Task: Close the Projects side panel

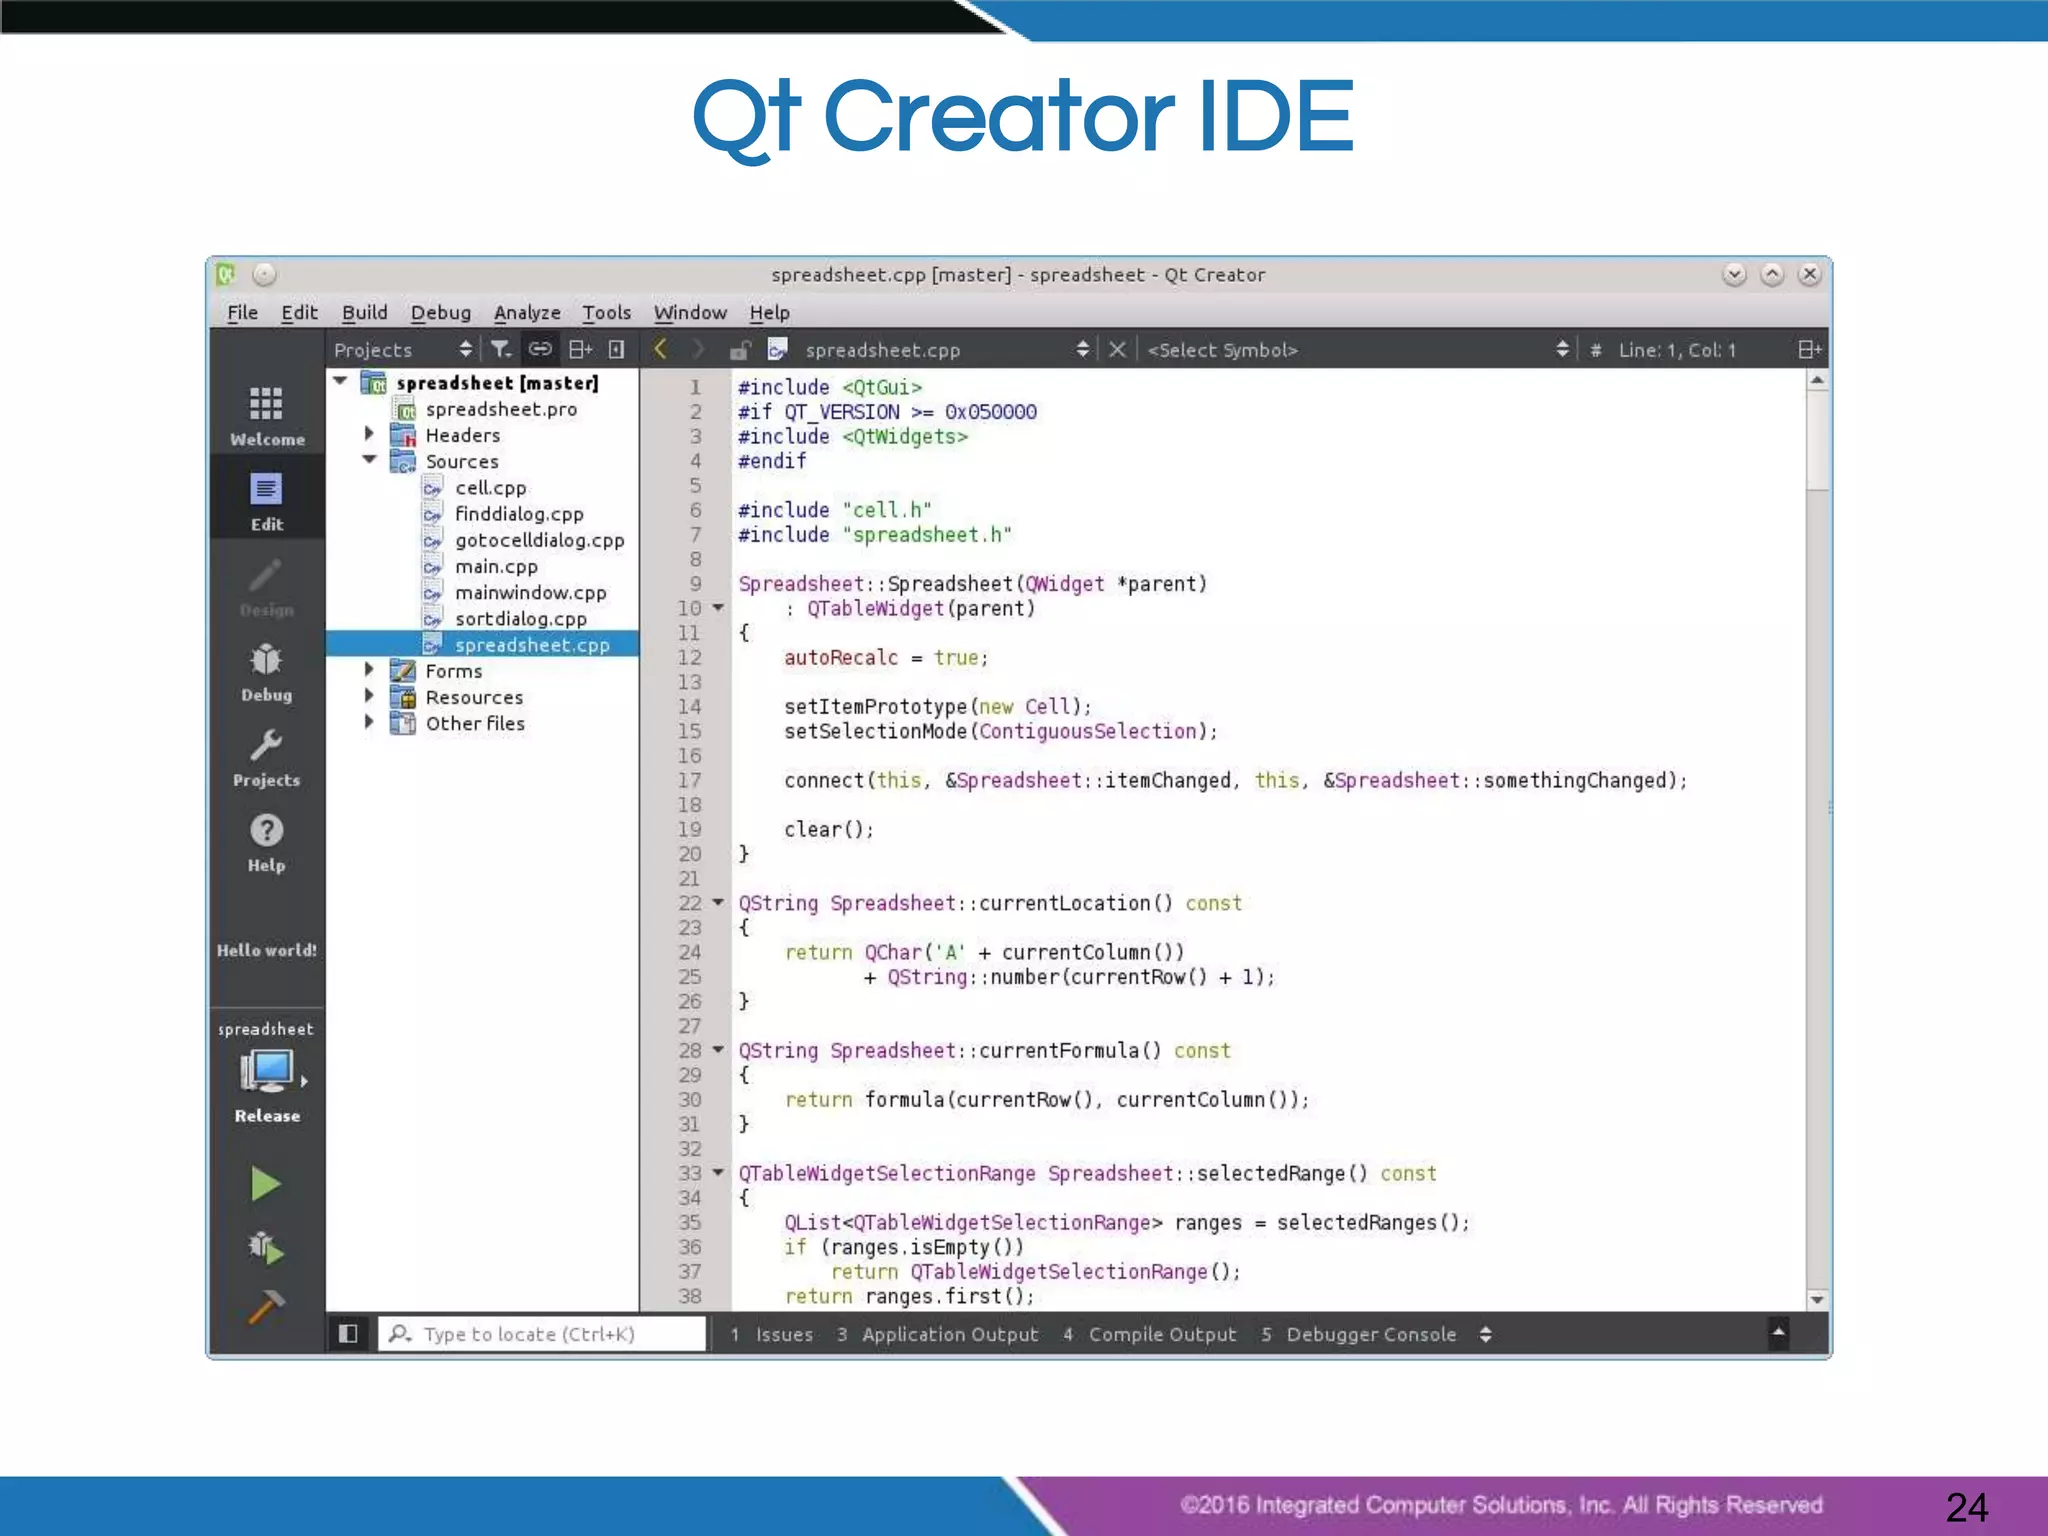Action: click(x=617, y=349)
